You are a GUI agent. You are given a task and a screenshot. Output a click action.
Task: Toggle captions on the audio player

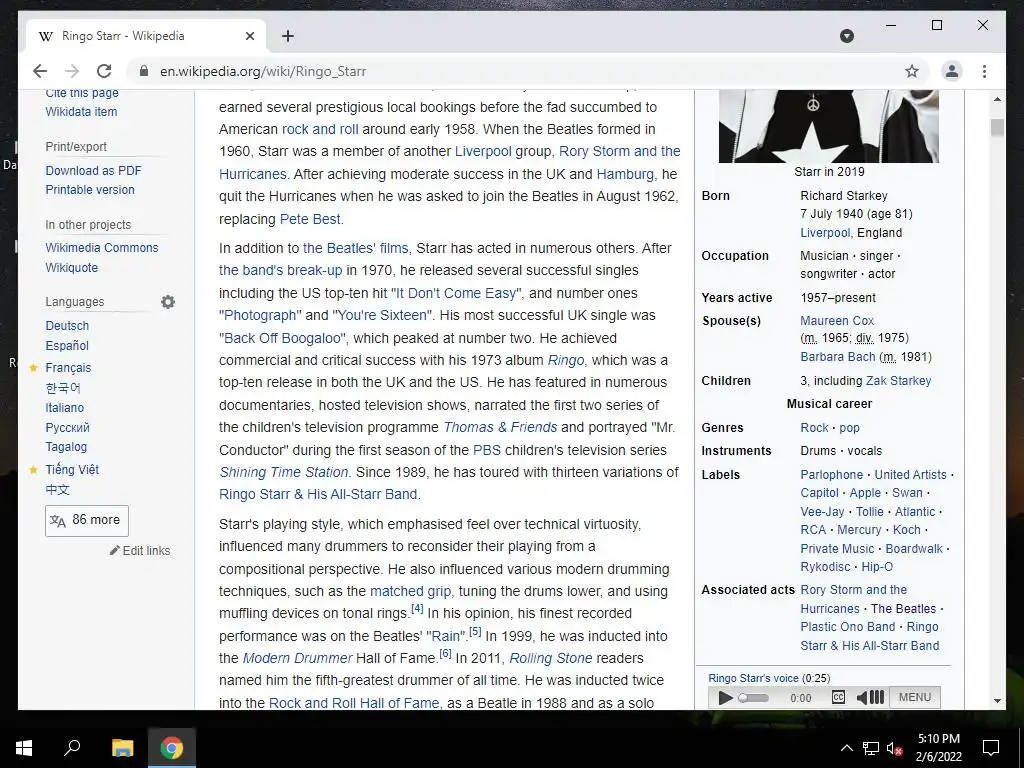839,697
